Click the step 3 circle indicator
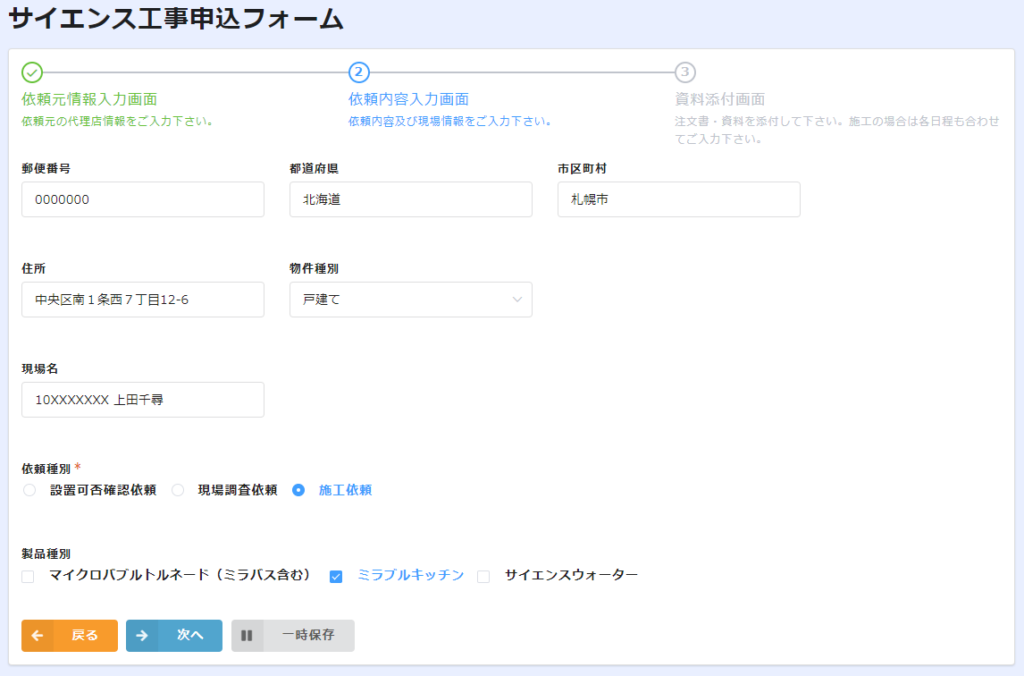1024x676 pixels. point(685,72)
